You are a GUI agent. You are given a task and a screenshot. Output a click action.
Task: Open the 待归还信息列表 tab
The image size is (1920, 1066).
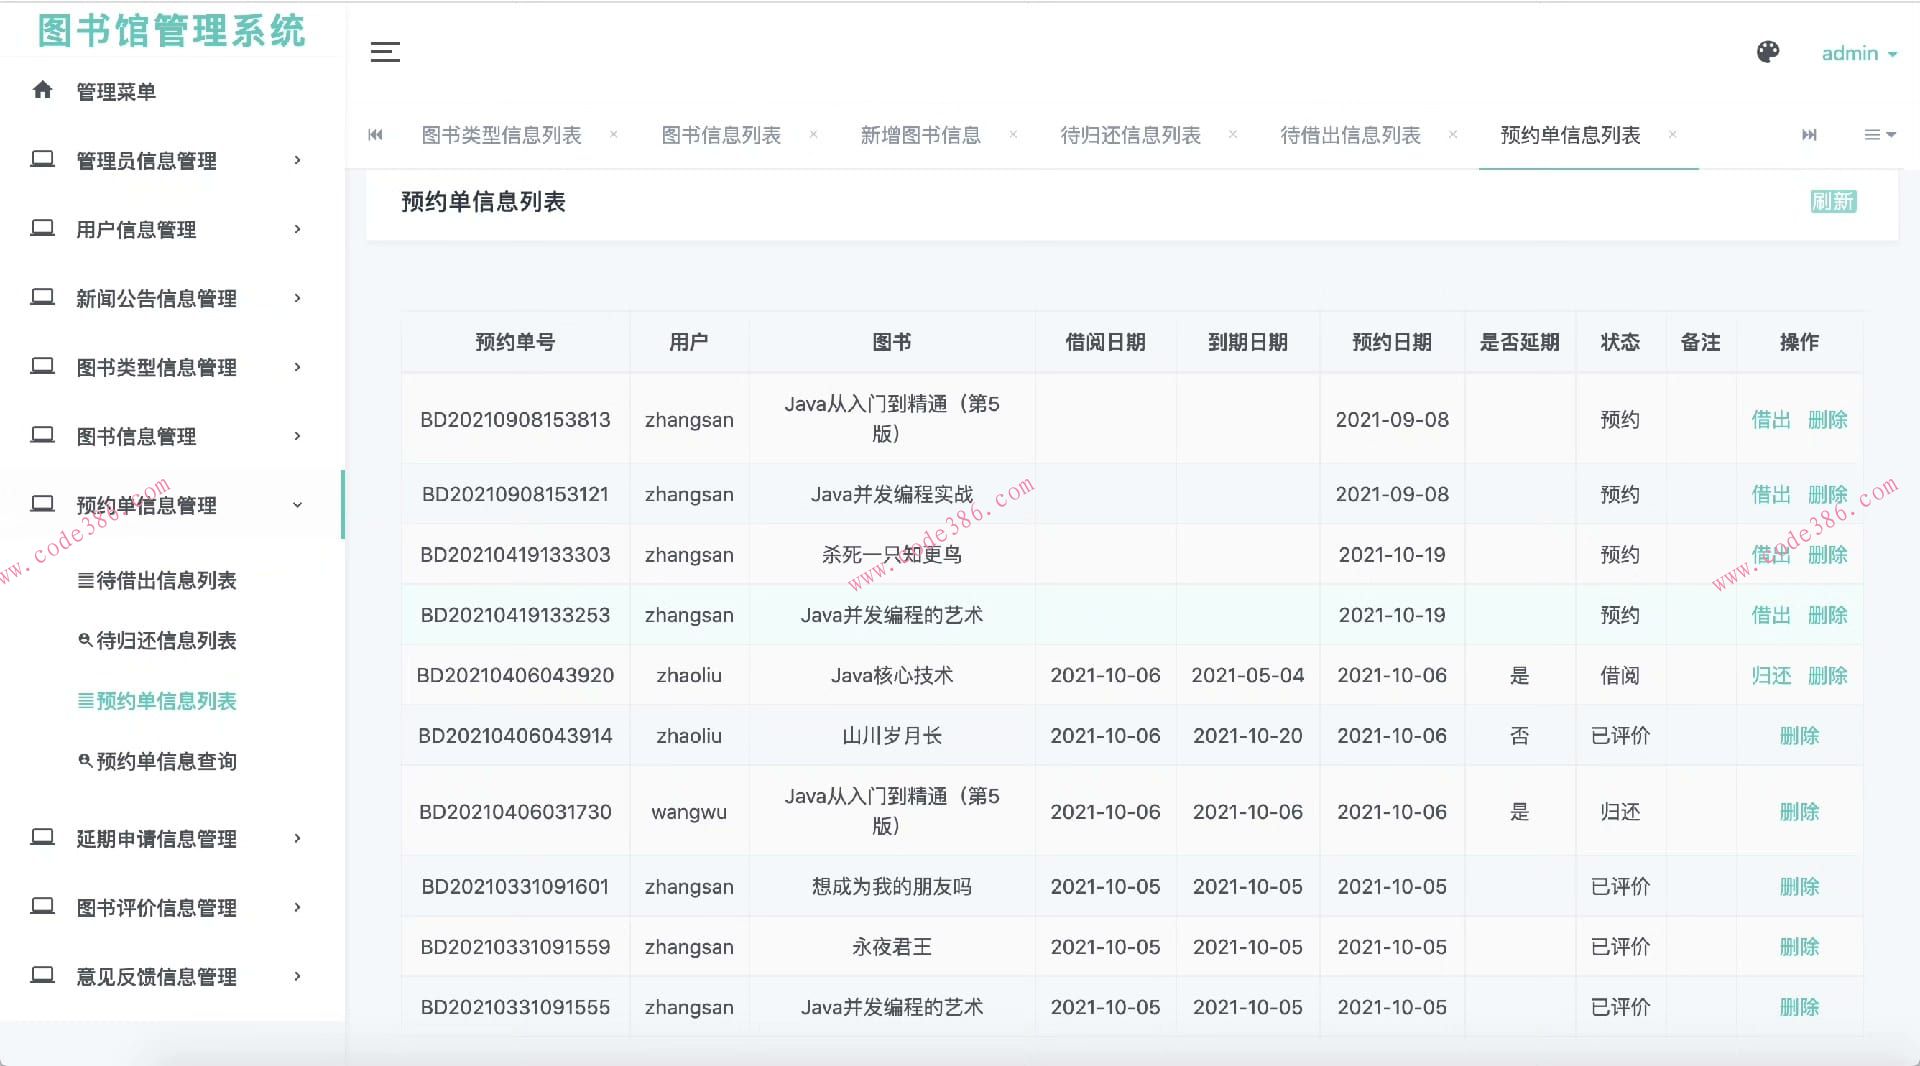point(1129,135)
